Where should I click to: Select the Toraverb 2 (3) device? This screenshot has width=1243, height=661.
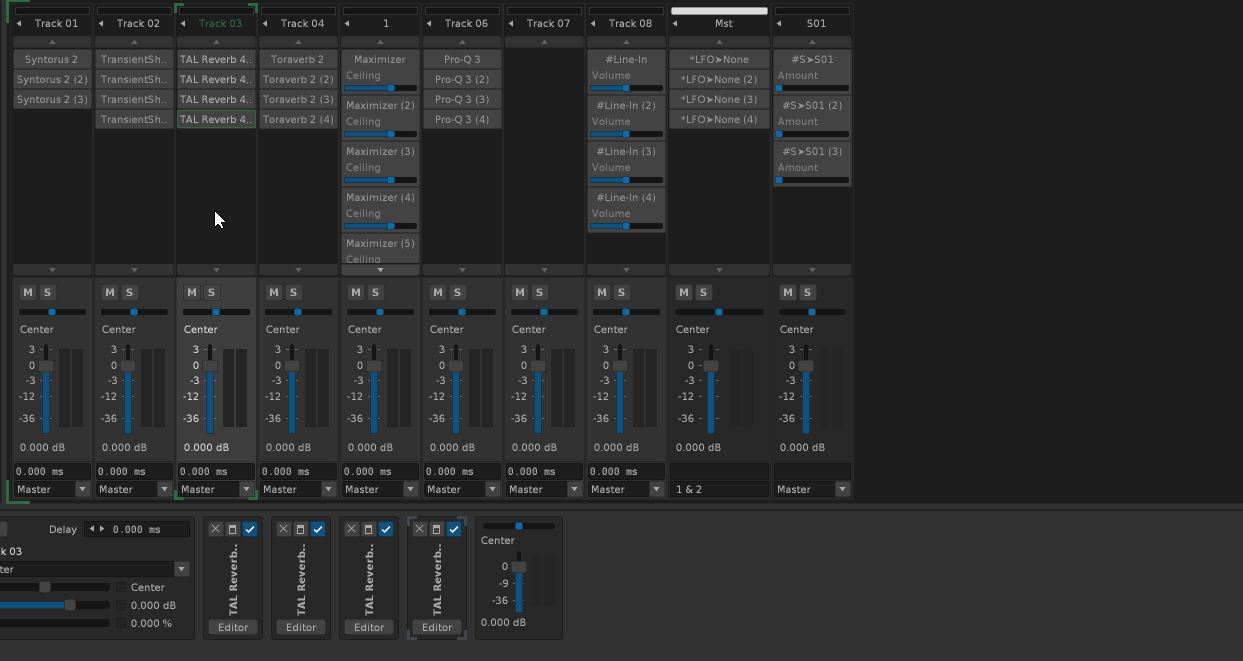tap(298, 99)
